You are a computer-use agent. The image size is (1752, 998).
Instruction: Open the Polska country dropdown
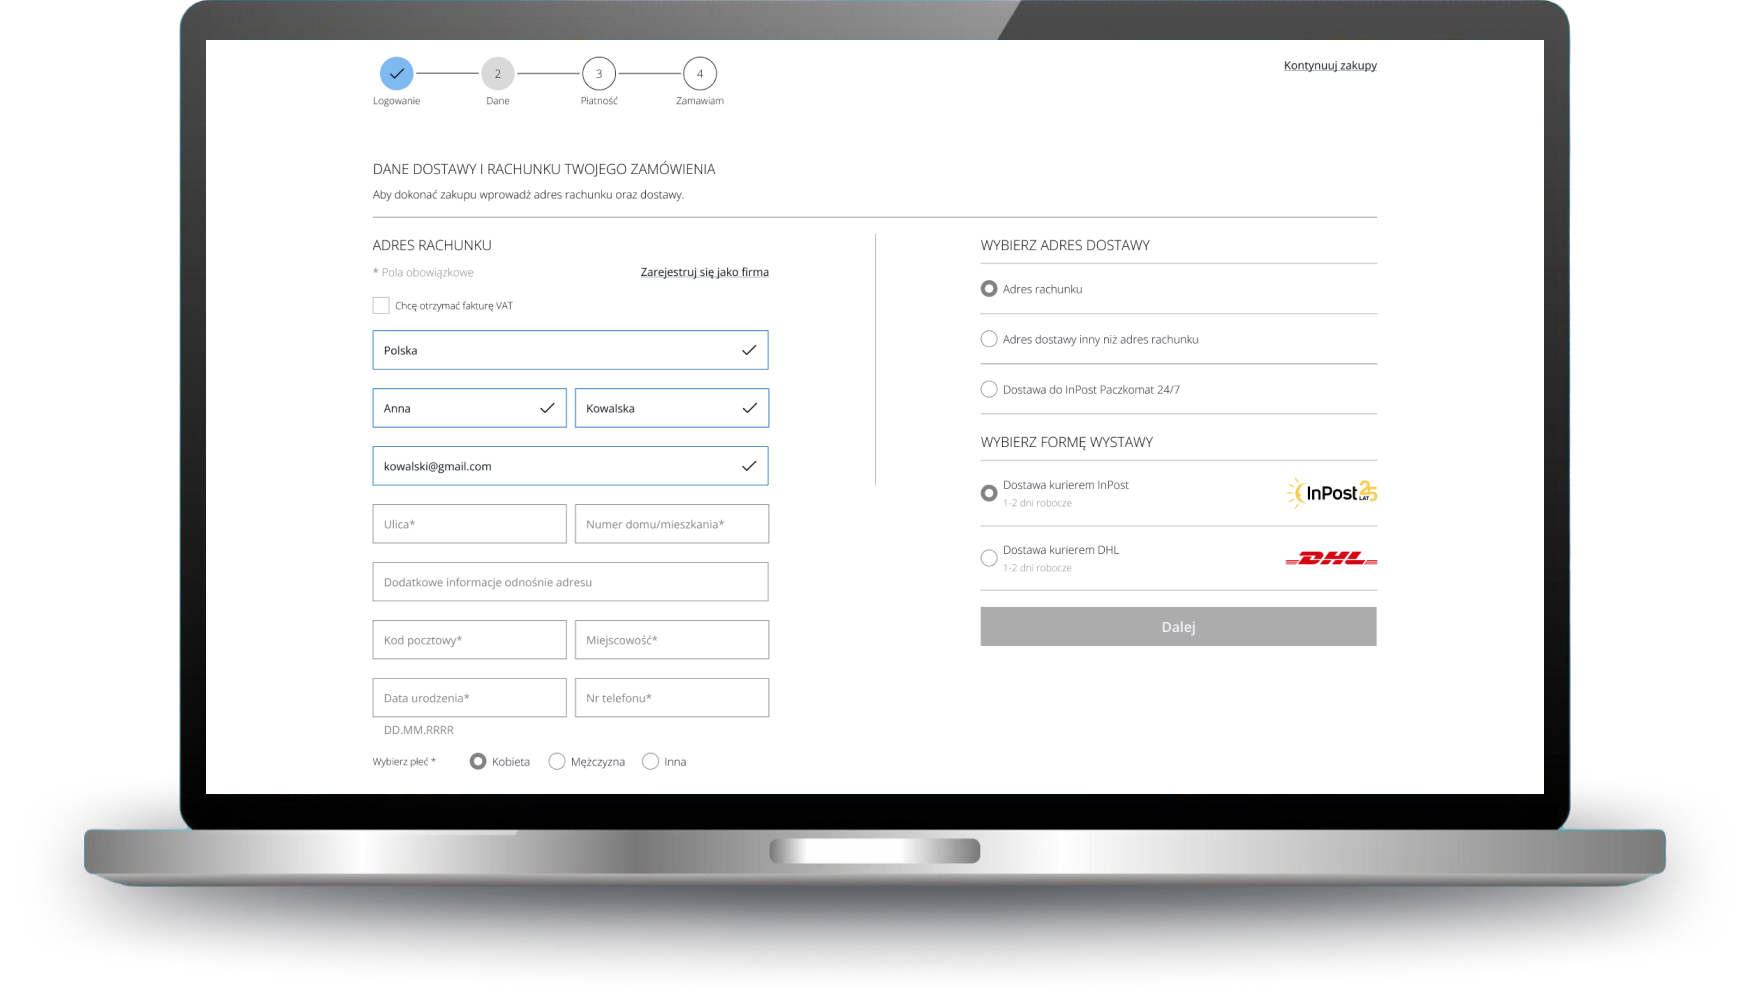pos(570,350)
